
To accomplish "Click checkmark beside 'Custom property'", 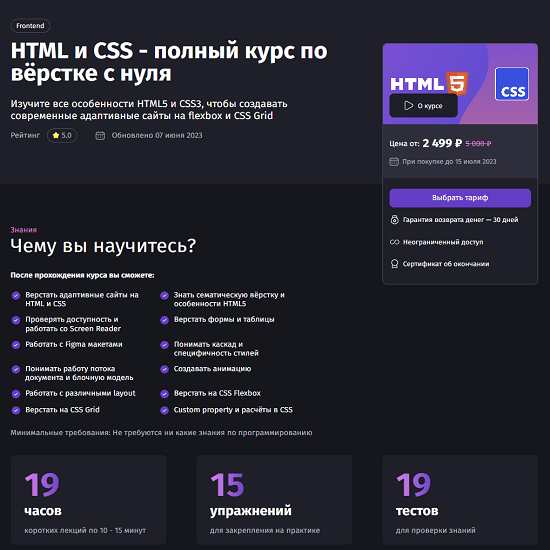I will point(165,410).
